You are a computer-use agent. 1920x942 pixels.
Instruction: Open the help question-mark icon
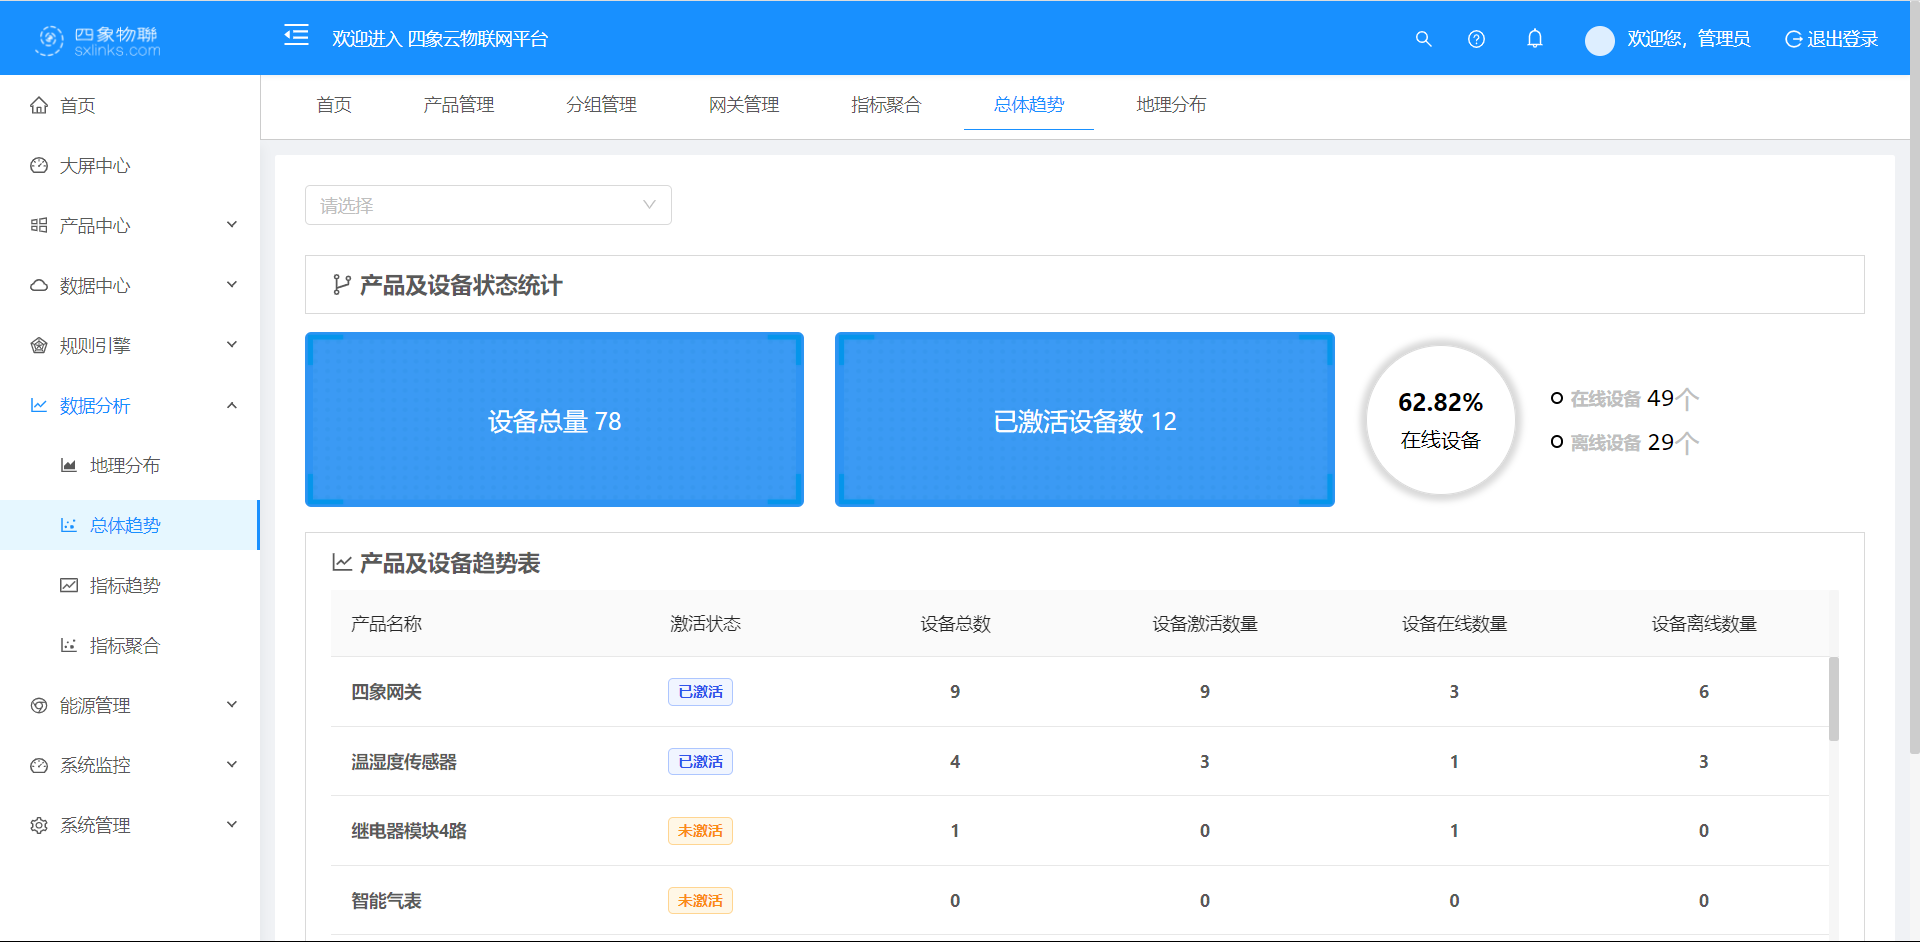pos(1476,39)
